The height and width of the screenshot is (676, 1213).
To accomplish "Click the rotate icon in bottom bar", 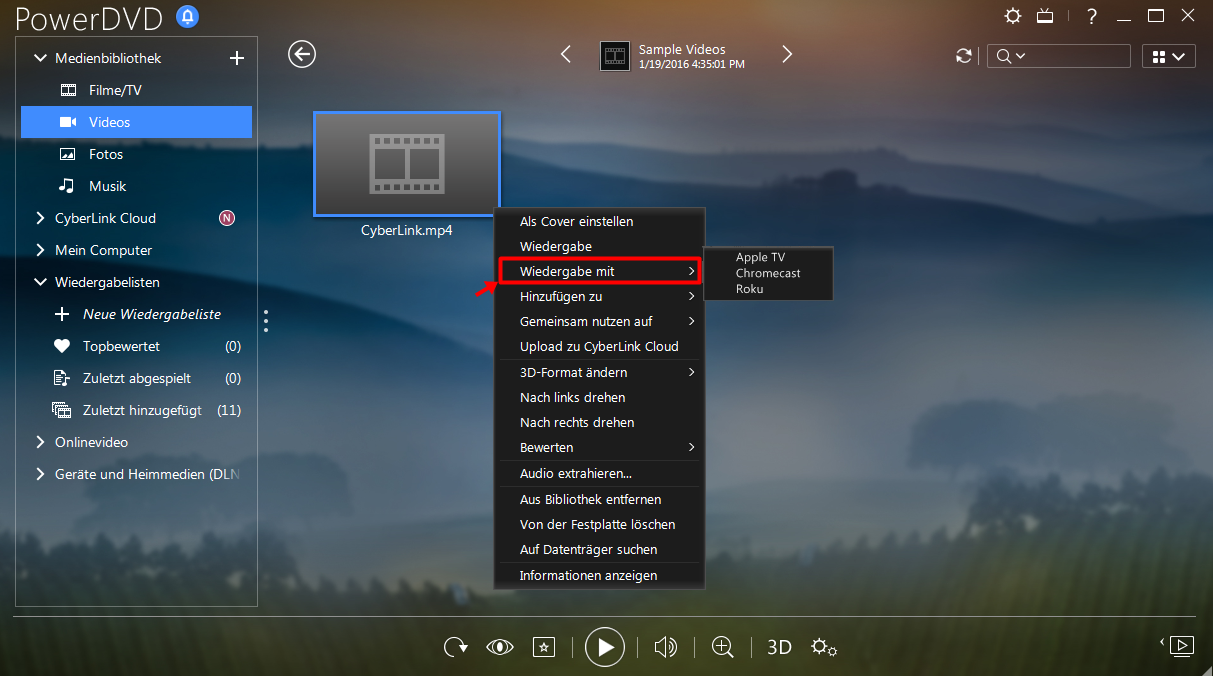I will 456,647.
